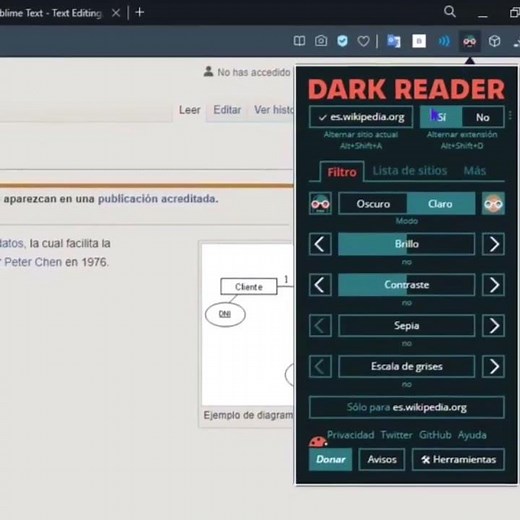
Task: Decrease Contraste with left arrow
Action: click(320, 285)
